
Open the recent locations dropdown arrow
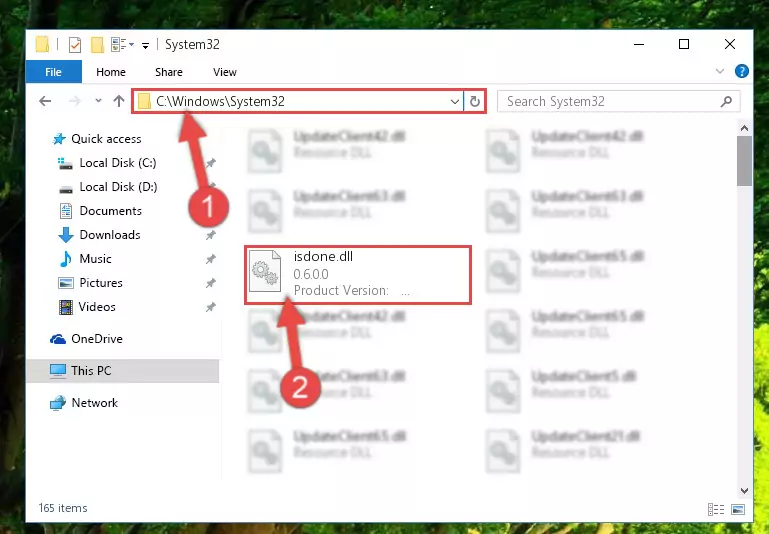[x=99, y=101]
